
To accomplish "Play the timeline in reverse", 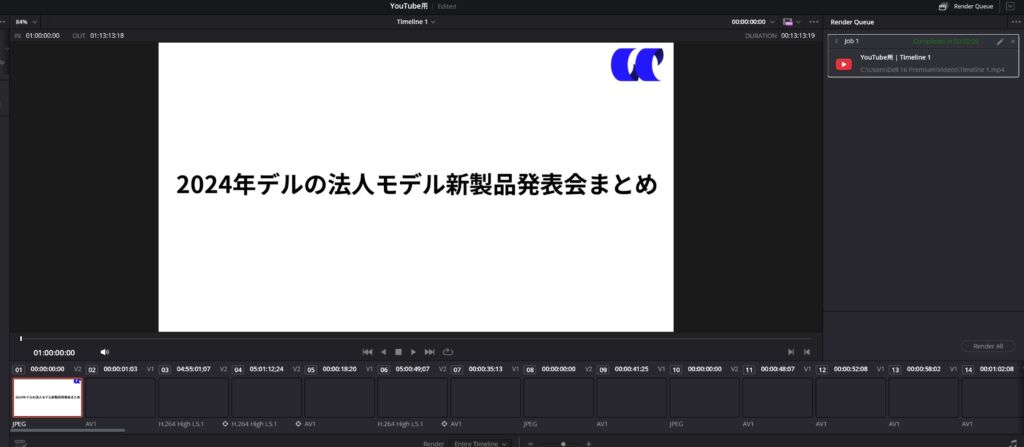I will pos(383,352).
